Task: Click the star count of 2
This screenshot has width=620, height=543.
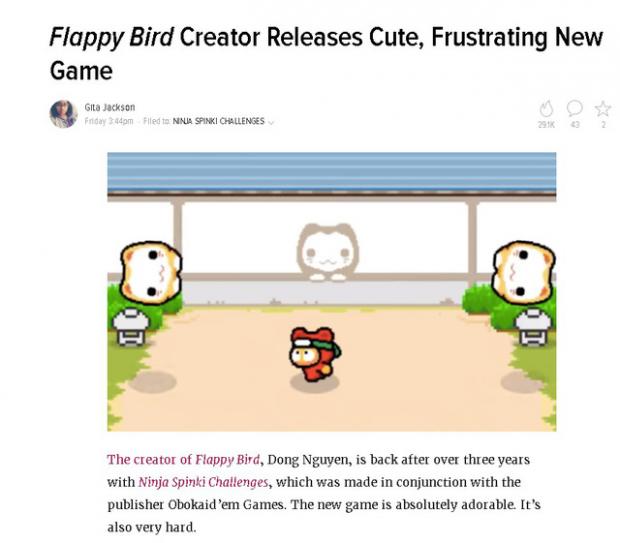Action: tap(603, 125)
